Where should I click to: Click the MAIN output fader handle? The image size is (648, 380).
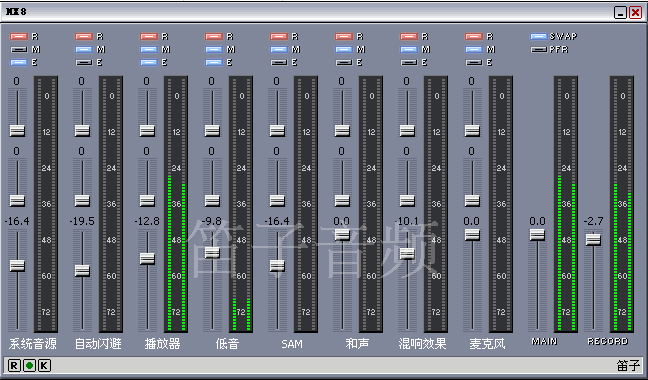tap(537, 235)
